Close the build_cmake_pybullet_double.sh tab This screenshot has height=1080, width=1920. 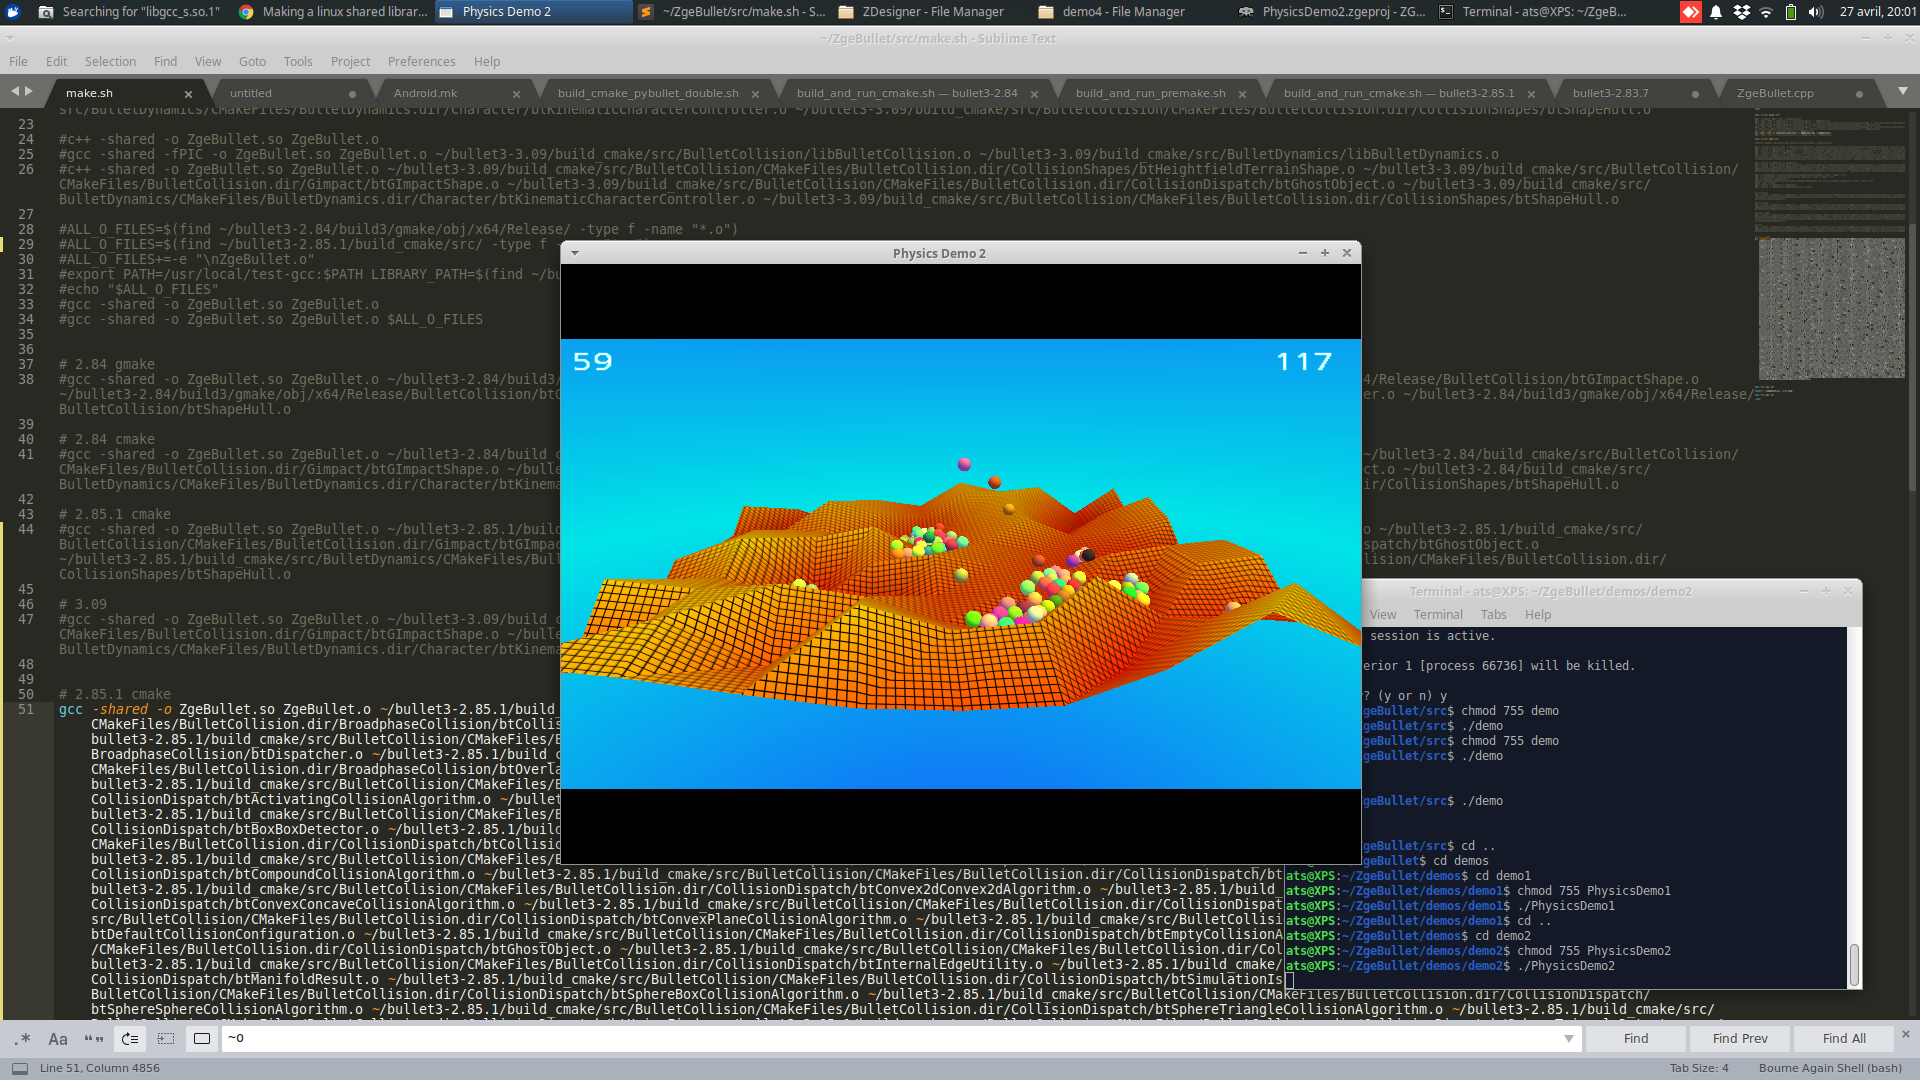[755, 94]
